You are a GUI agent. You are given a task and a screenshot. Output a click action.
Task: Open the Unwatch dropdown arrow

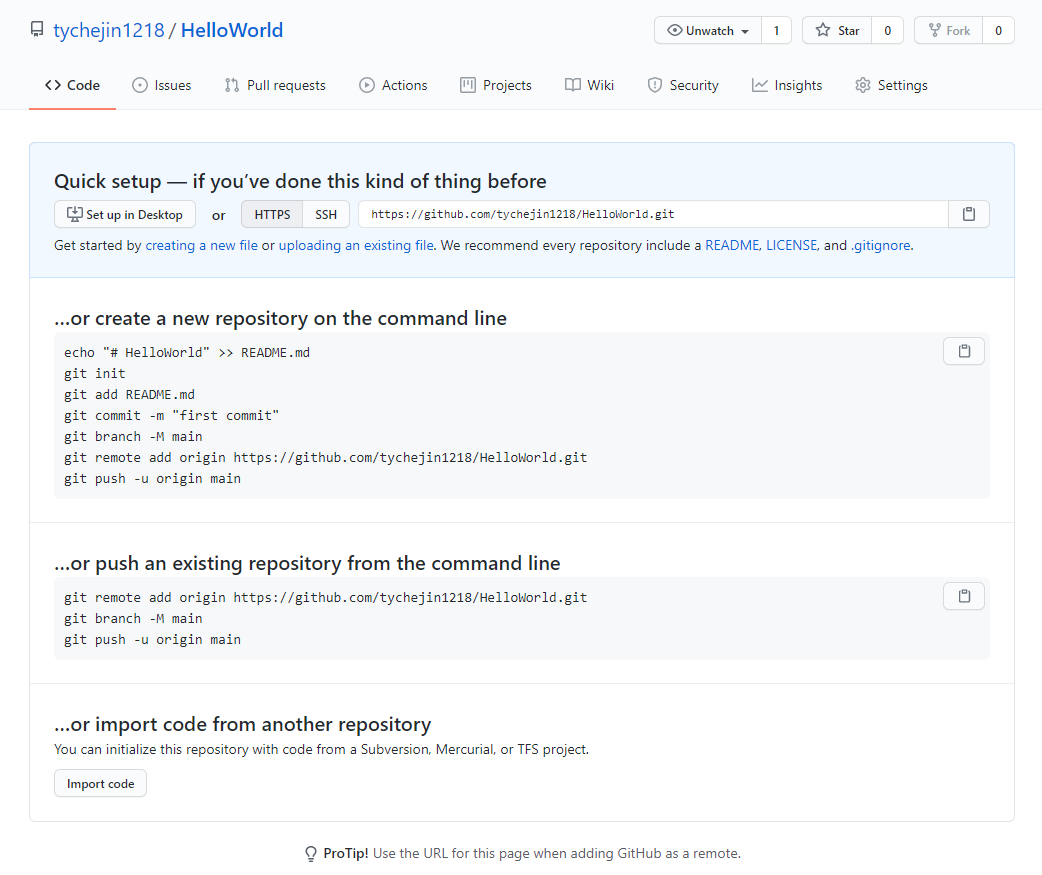pyautogui.click(x=745, y=31)
